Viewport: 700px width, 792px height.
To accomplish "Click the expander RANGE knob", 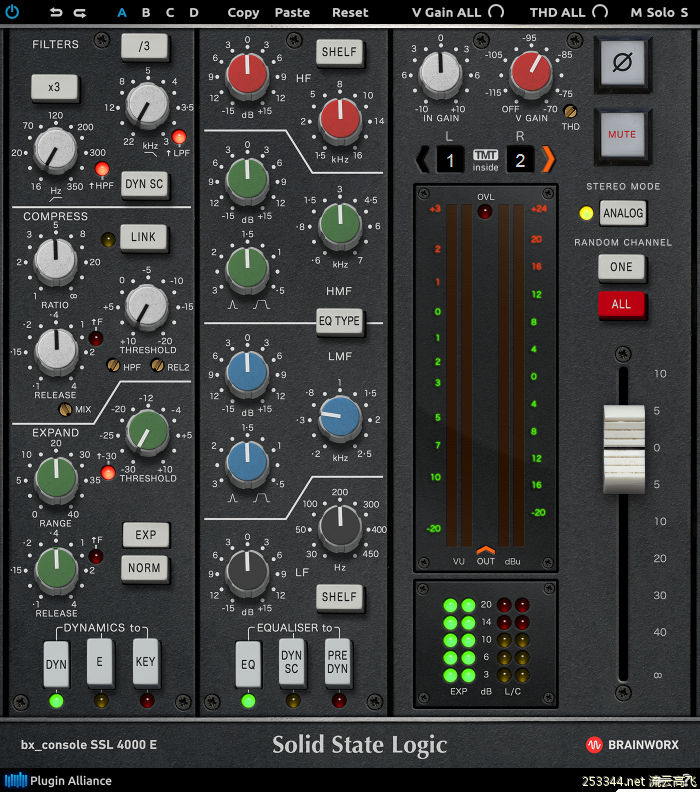I will (56, 479).
